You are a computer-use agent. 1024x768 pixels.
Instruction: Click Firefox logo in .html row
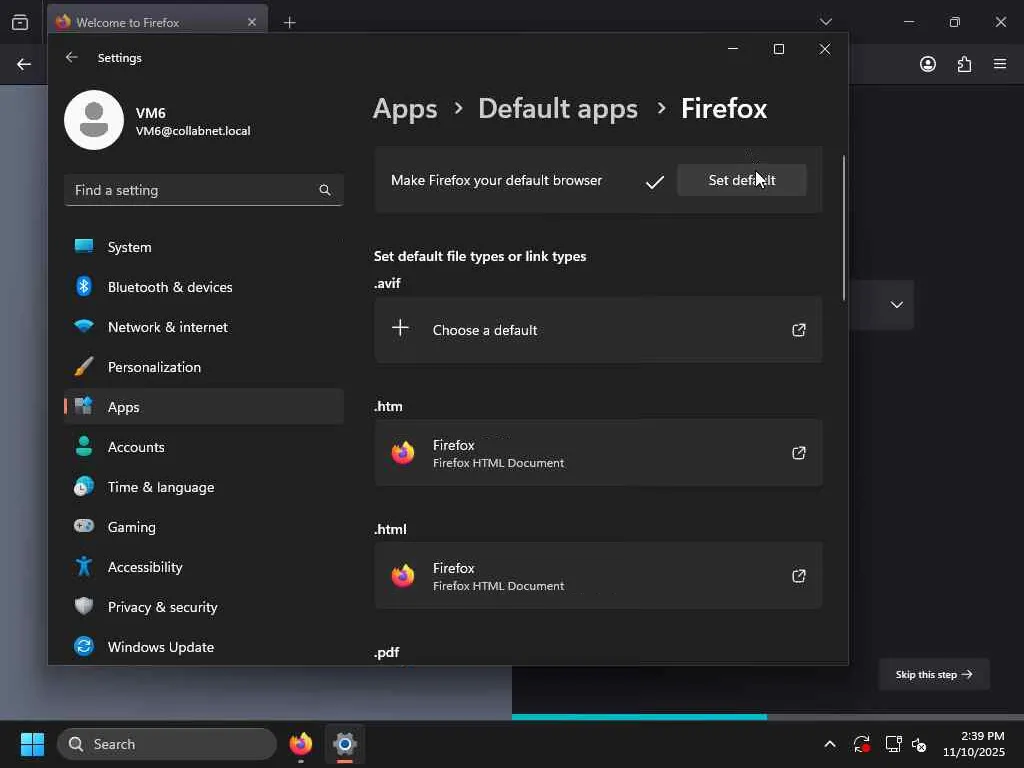point(403,575)
